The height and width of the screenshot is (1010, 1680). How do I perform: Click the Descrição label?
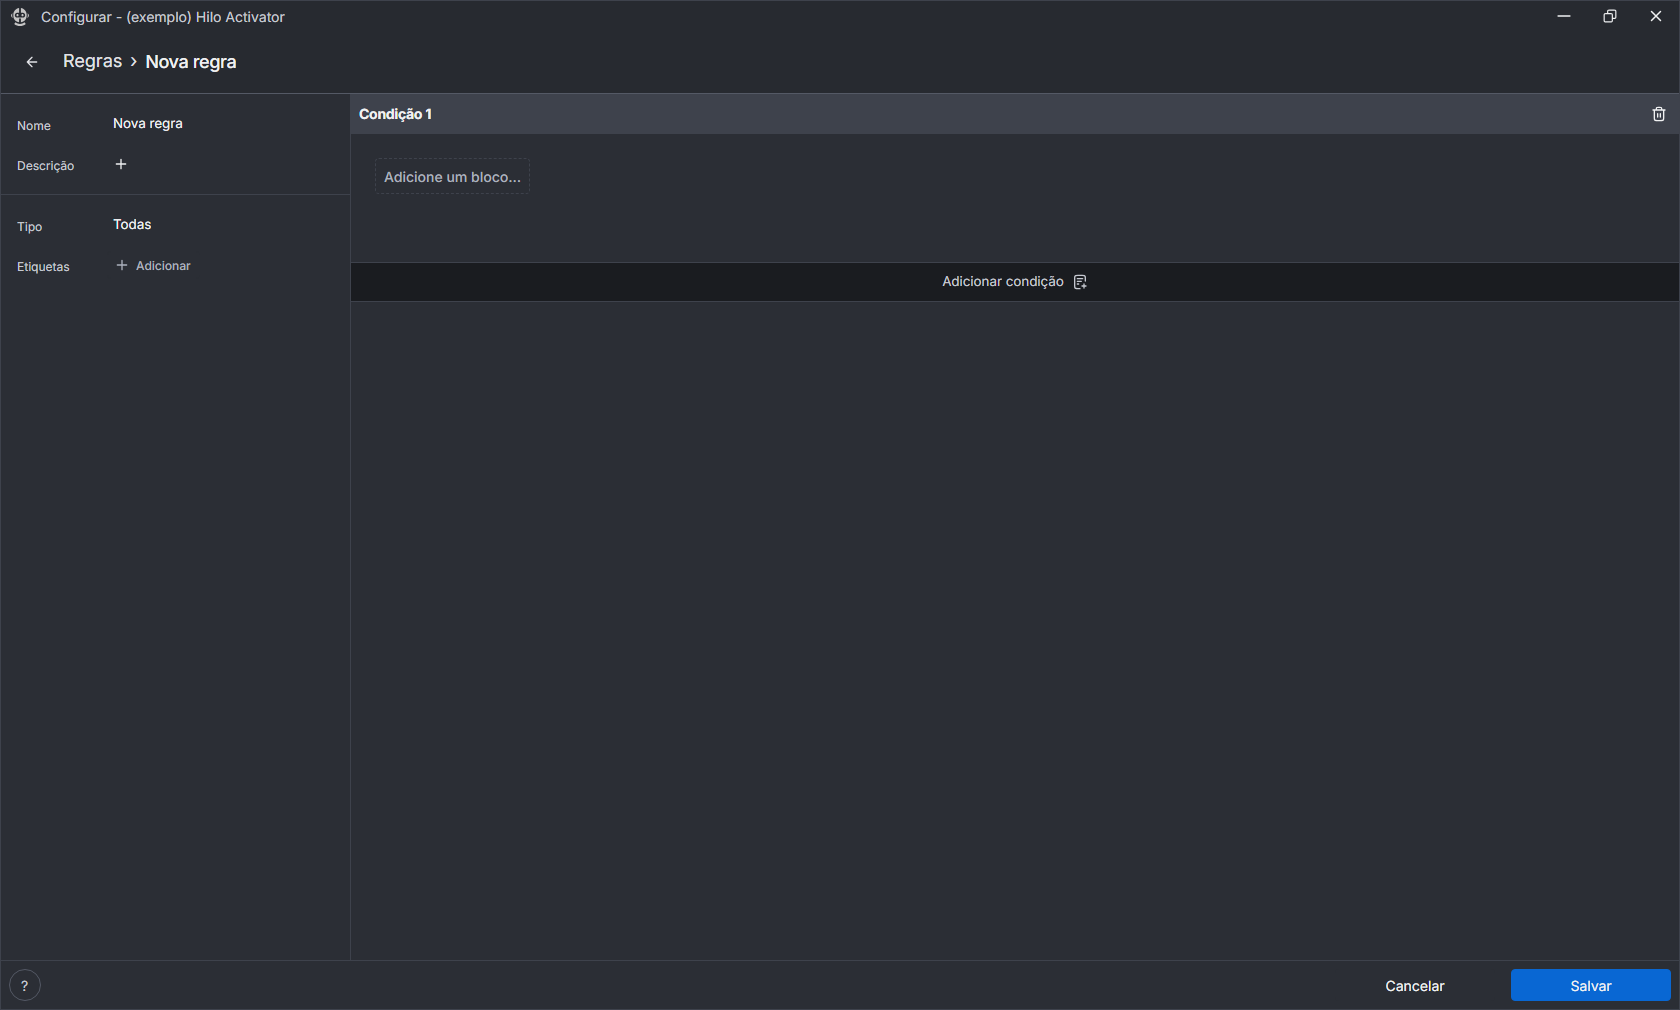coord(46,166)
